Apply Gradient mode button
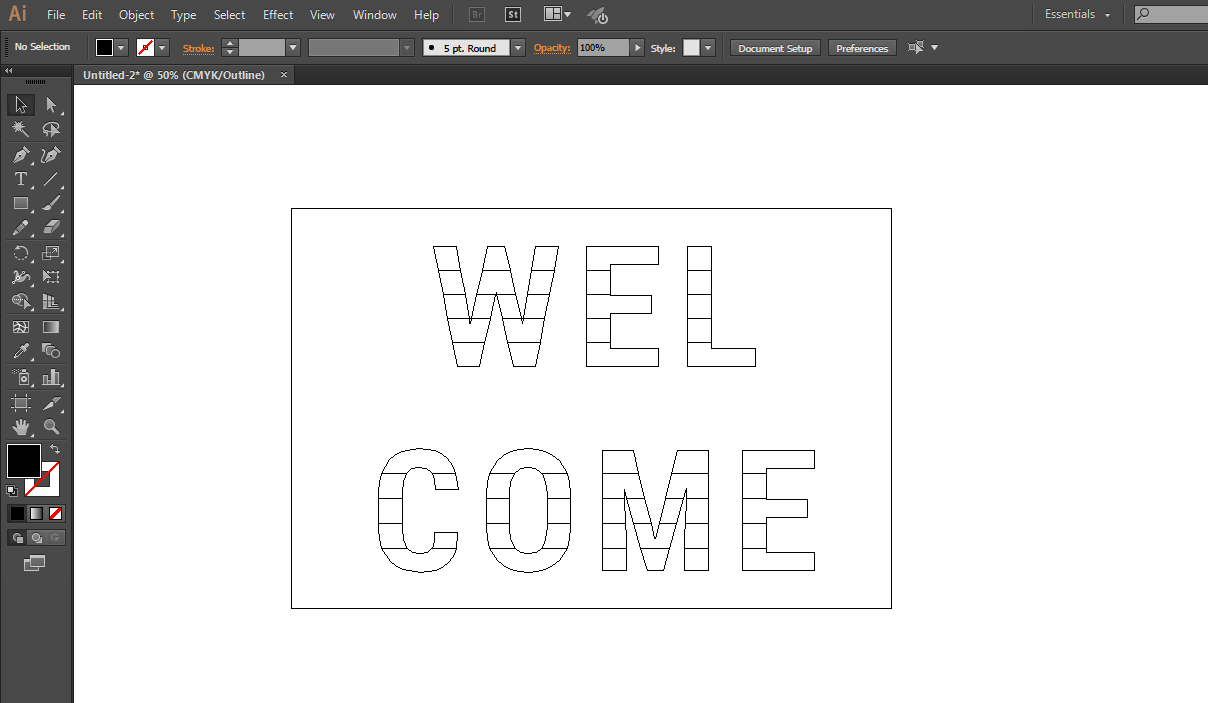 (x=36, y=513)
